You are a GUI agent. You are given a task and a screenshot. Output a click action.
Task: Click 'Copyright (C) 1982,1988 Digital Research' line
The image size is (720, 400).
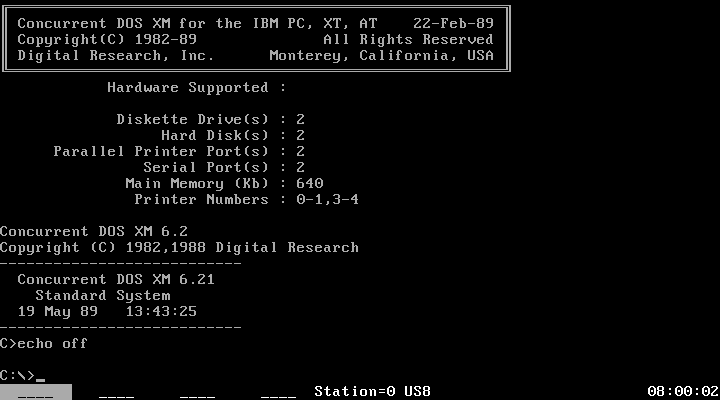[179, 248]
